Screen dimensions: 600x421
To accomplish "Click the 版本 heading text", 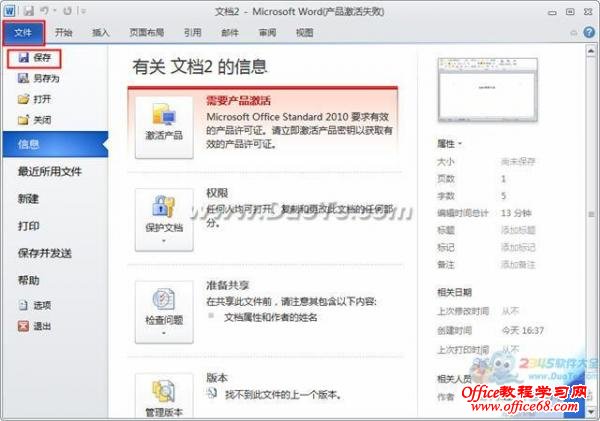I will point(217,378).
